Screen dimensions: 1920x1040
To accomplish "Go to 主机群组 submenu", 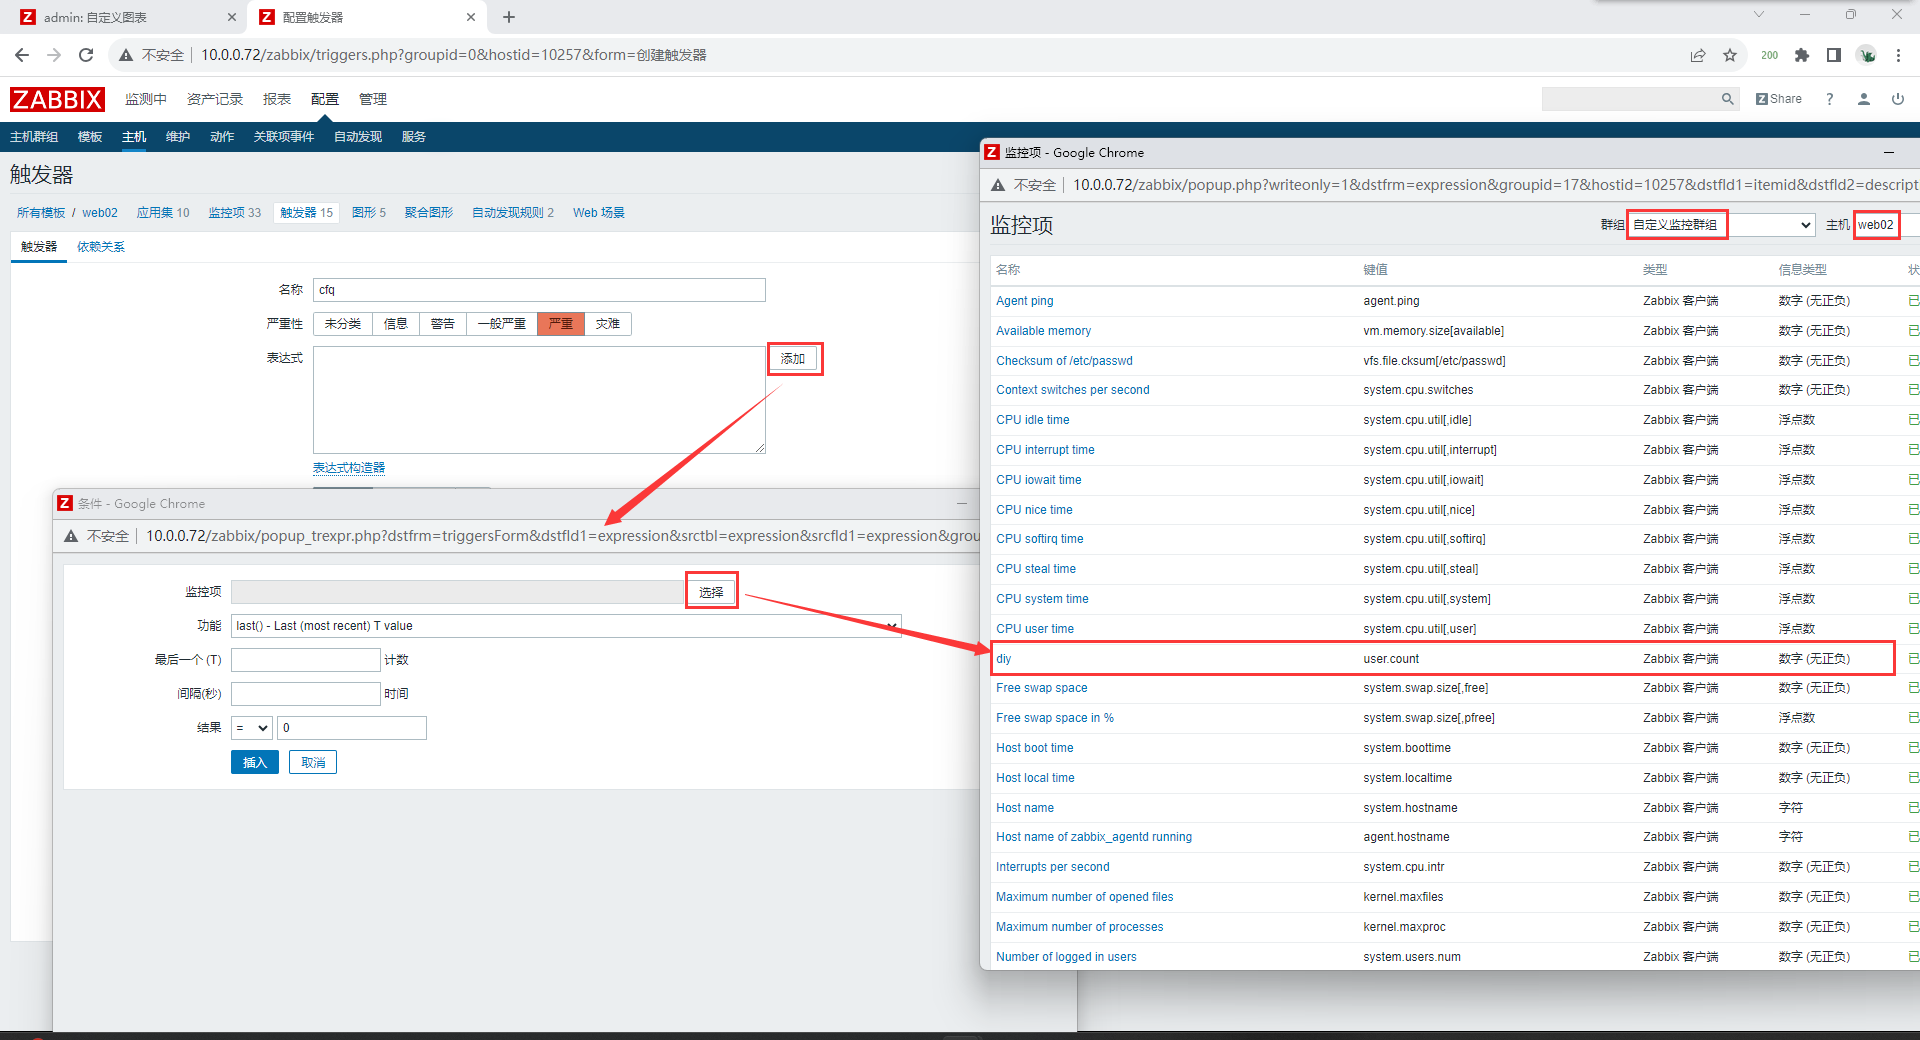I will point(34,137).
